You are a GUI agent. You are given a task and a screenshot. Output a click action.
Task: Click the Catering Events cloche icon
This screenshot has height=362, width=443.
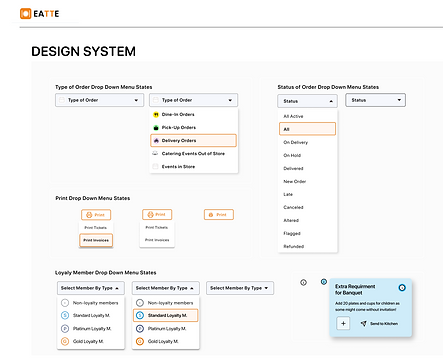[x=155, y=153]
